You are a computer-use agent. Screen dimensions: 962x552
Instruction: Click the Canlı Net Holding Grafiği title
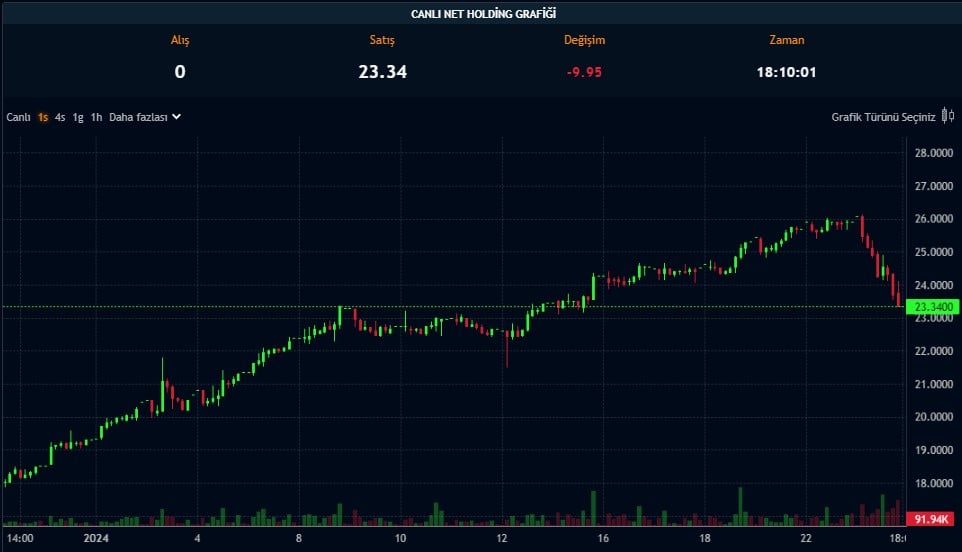coord(484,13)
